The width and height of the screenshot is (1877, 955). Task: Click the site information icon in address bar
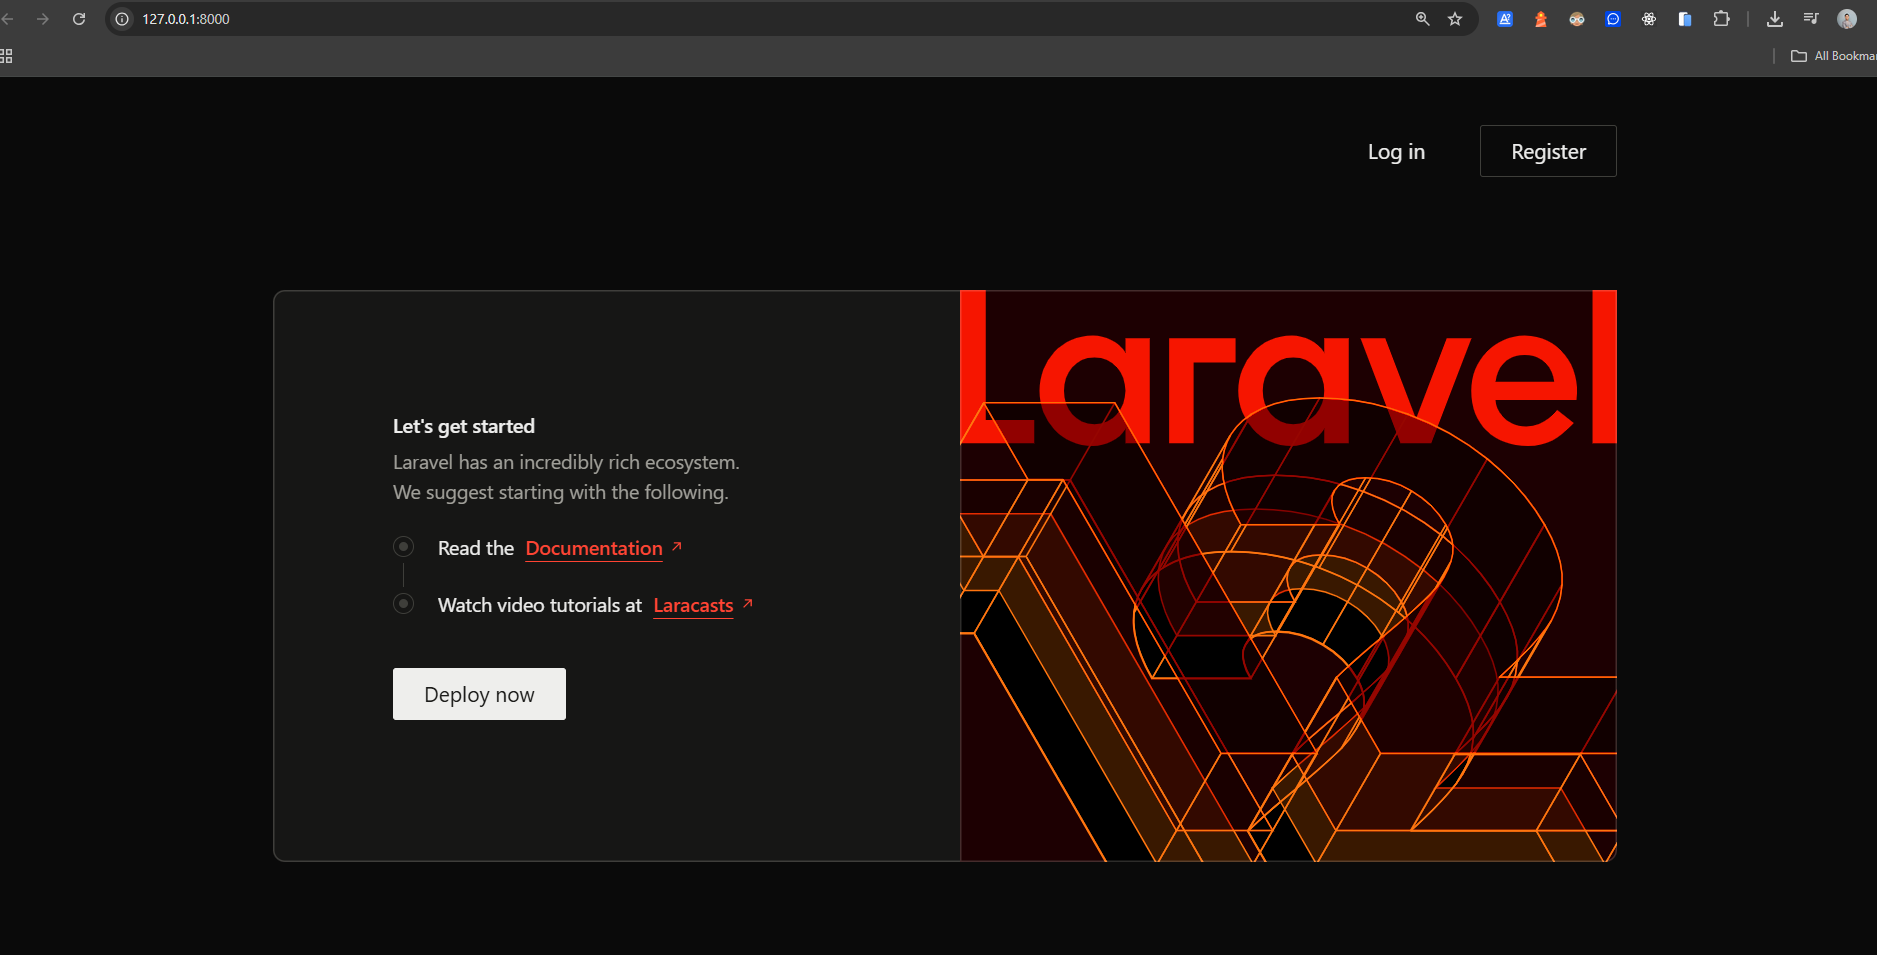click(122, 19)
